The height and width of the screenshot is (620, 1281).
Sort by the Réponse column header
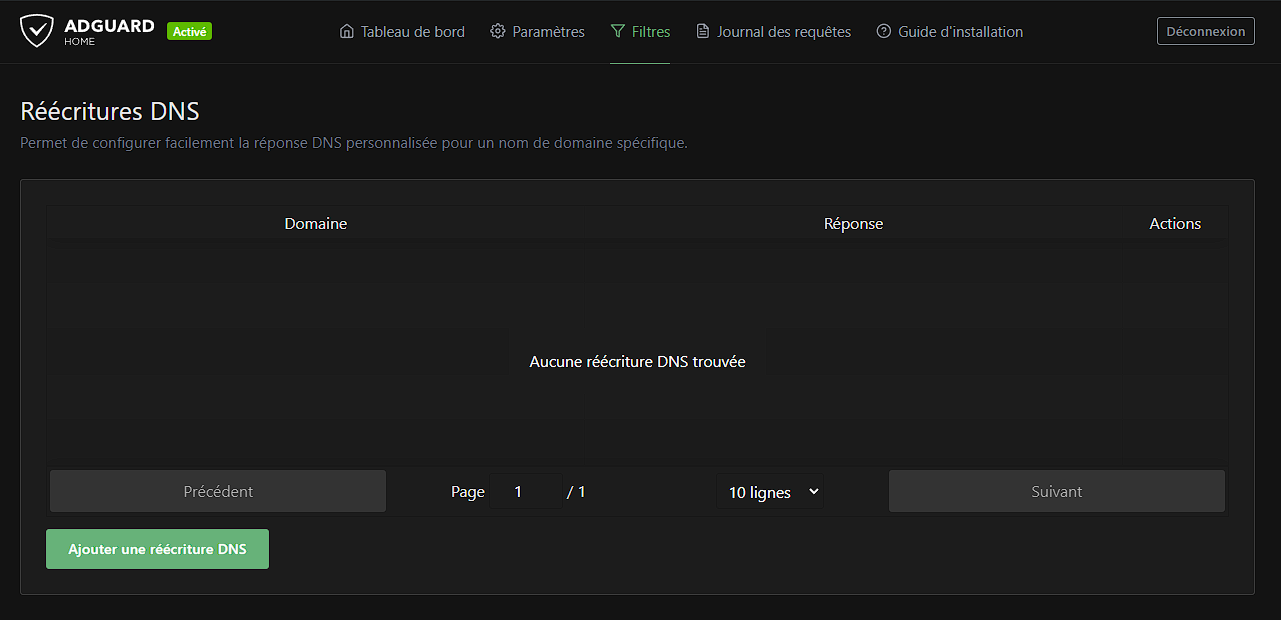(853, 223)
